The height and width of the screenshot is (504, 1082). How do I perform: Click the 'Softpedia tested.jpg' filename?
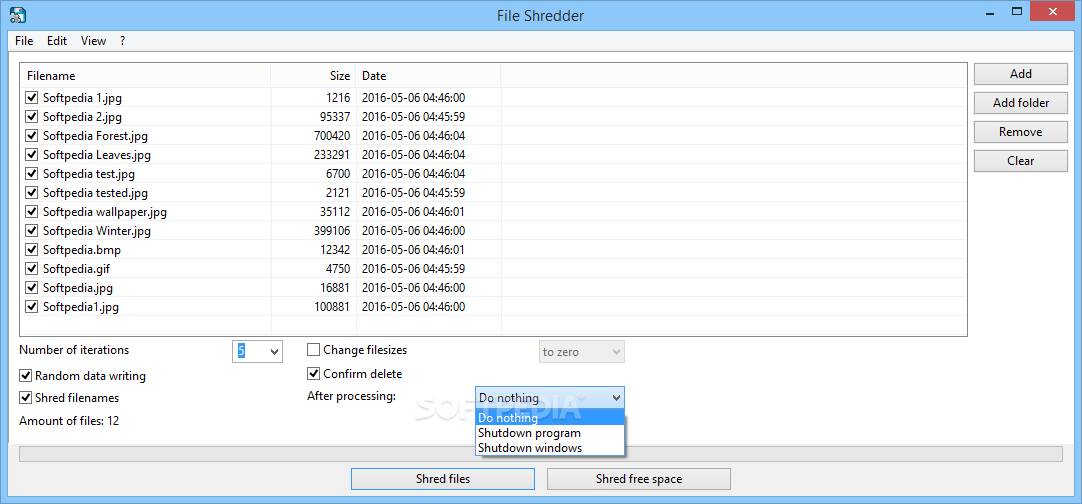click(95, 193)
